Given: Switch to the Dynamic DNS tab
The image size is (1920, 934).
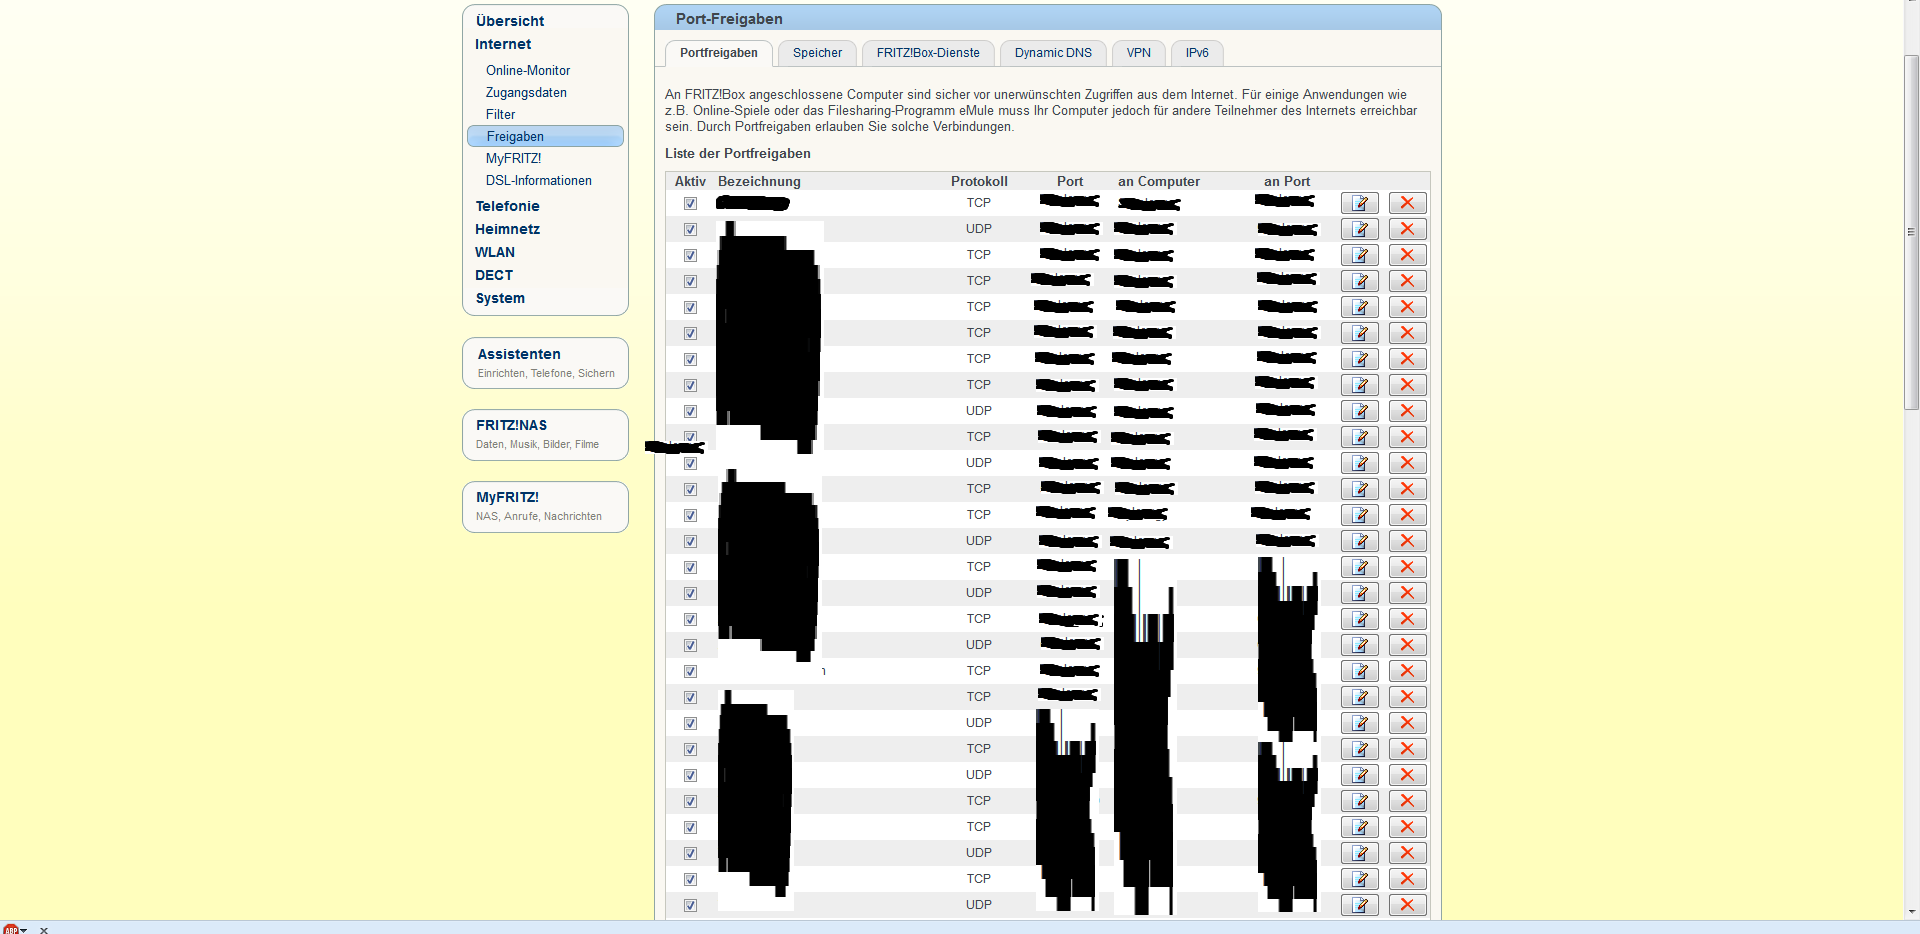Looking at the screenshot, I should click(x=1053, y=53).
